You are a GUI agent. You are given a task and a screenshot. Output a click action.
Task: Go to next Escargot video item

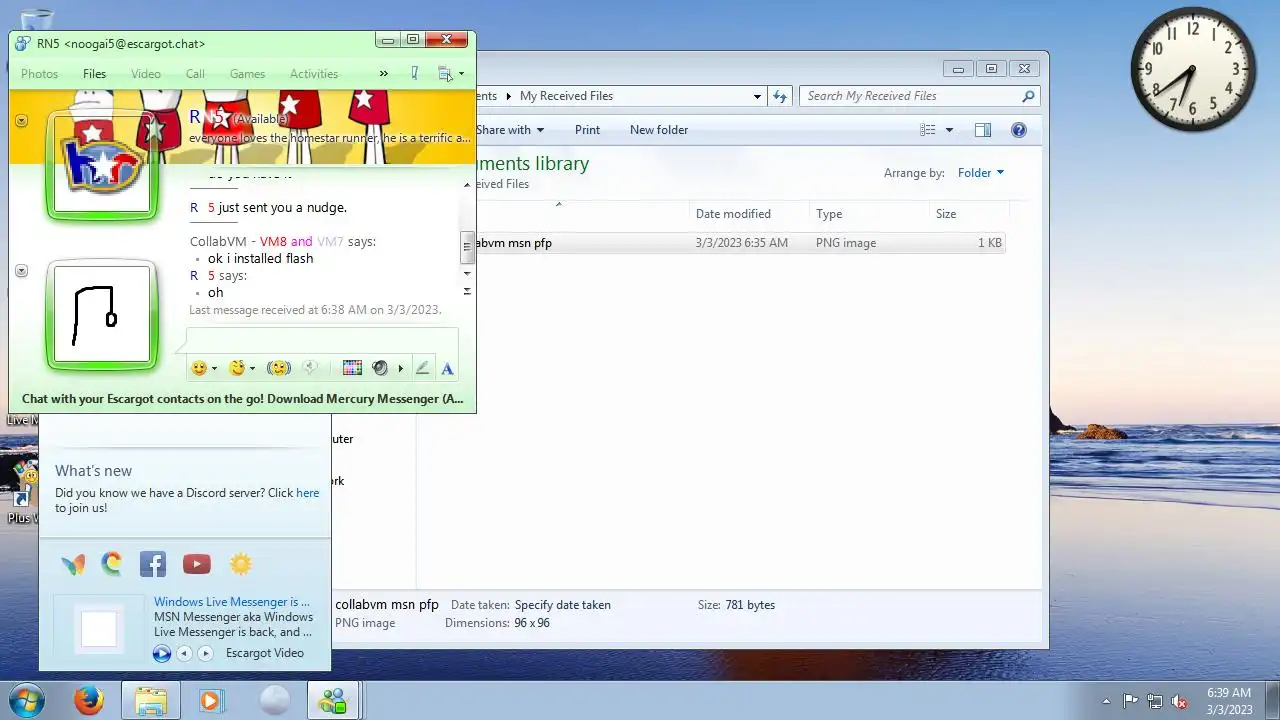pyautogui.click(x=205, y=654)
